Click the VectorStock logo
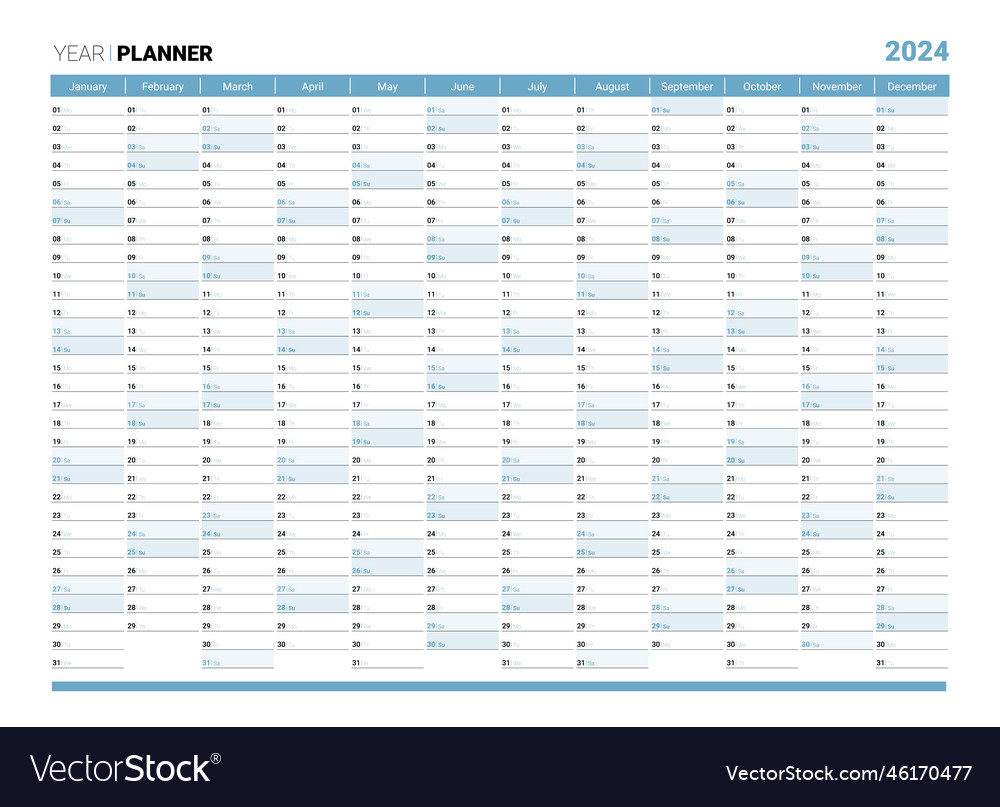Viewport: 1000px width, 807px height. [x=121, y=768]
